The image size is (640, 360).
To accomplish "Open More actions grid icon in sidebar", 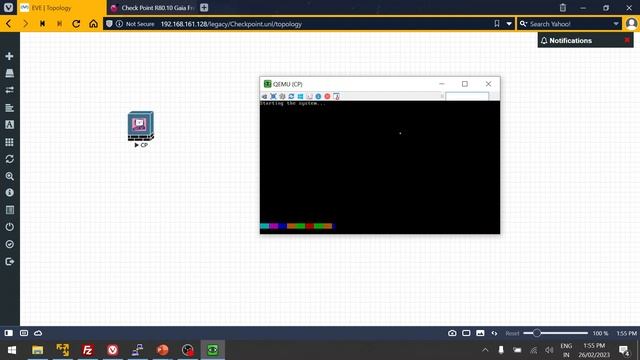I will 9,142.
